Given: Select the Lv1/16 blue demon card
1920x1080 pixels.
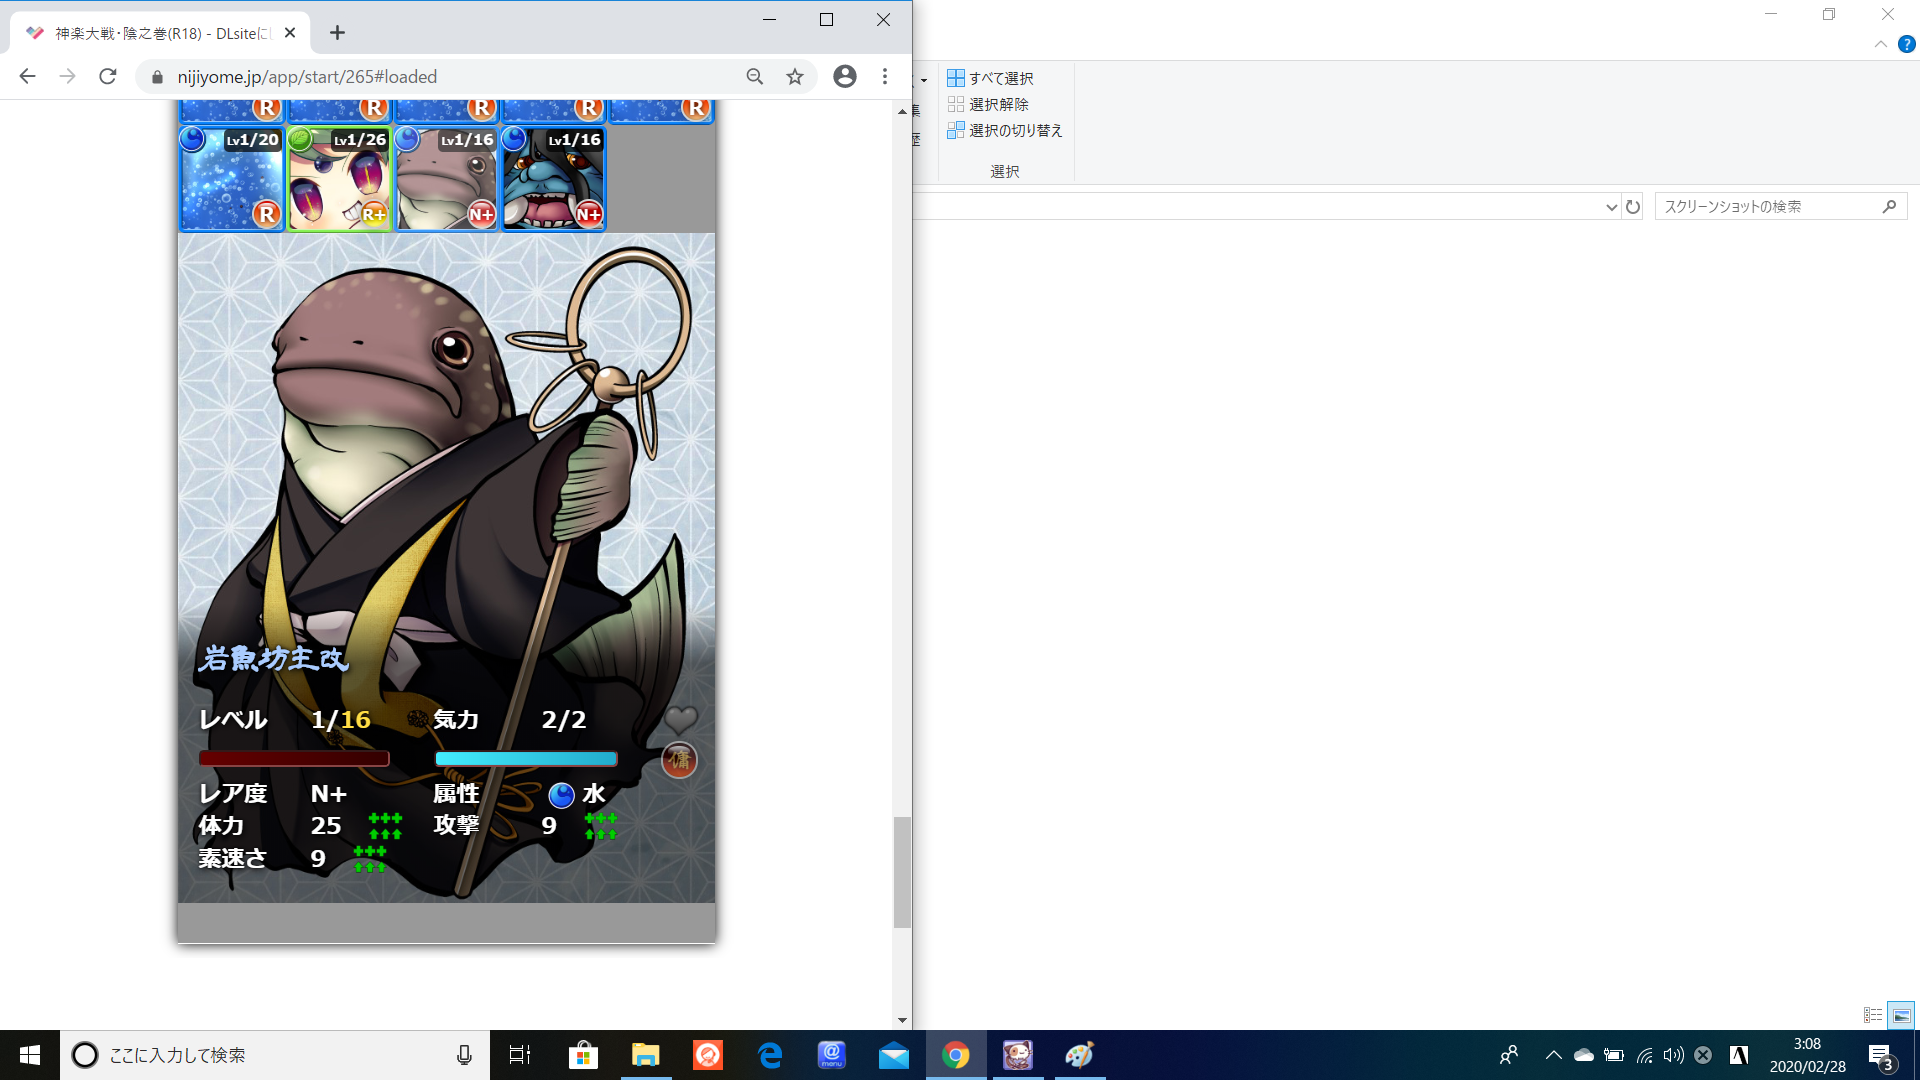Looking at the screenshot, I should tap(554, 179).
